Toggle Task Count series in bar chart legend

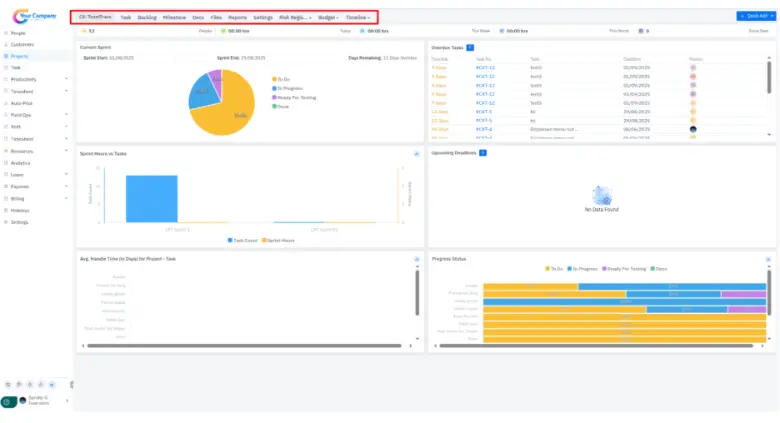245,240
